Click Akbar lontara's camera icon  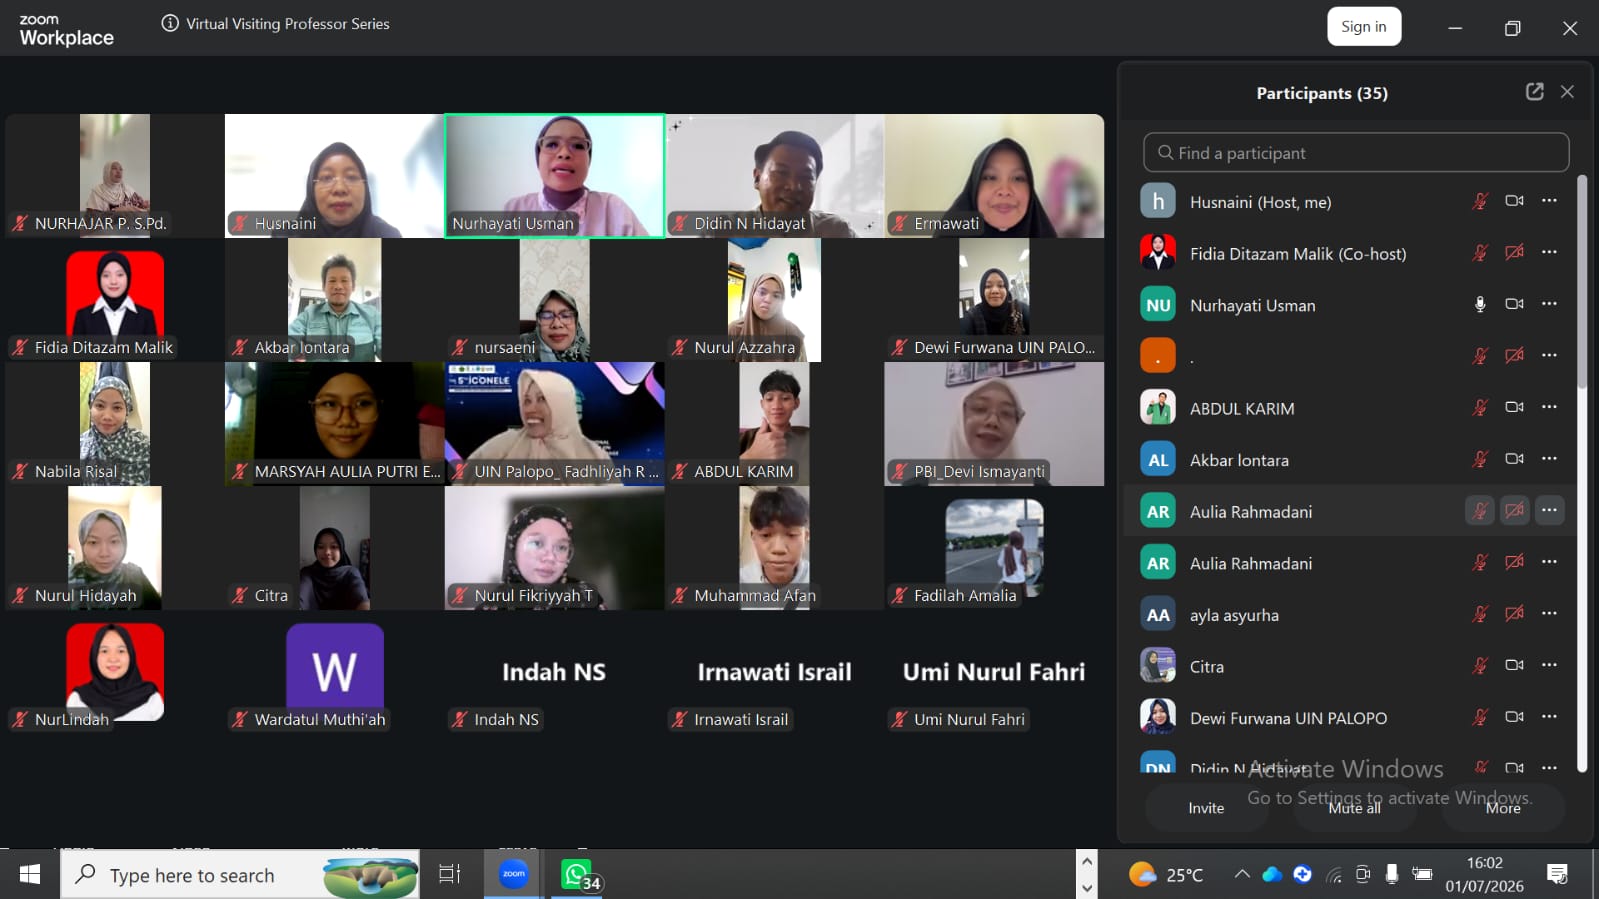[1514, 459]
